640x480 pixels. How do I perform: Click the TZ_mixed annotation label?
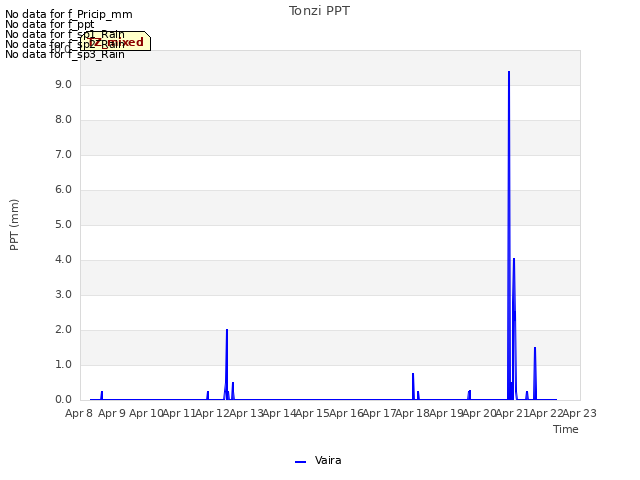116,41
